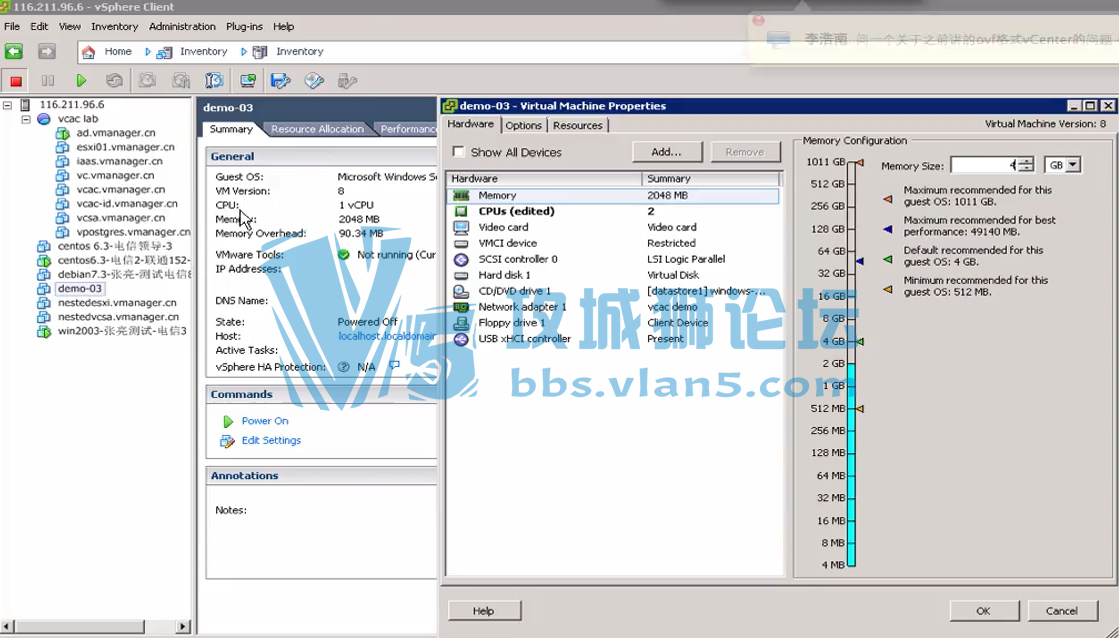Click the OK button in VM Properties

point(983,611)
